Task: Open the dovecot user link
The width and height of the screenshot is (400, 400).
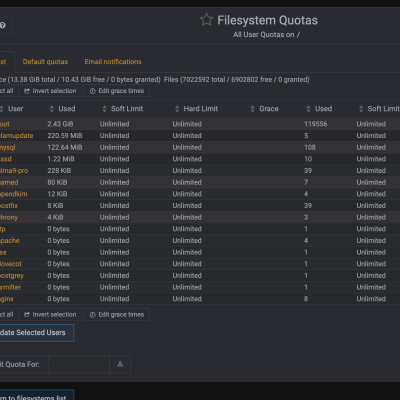Action: point(11,264)
